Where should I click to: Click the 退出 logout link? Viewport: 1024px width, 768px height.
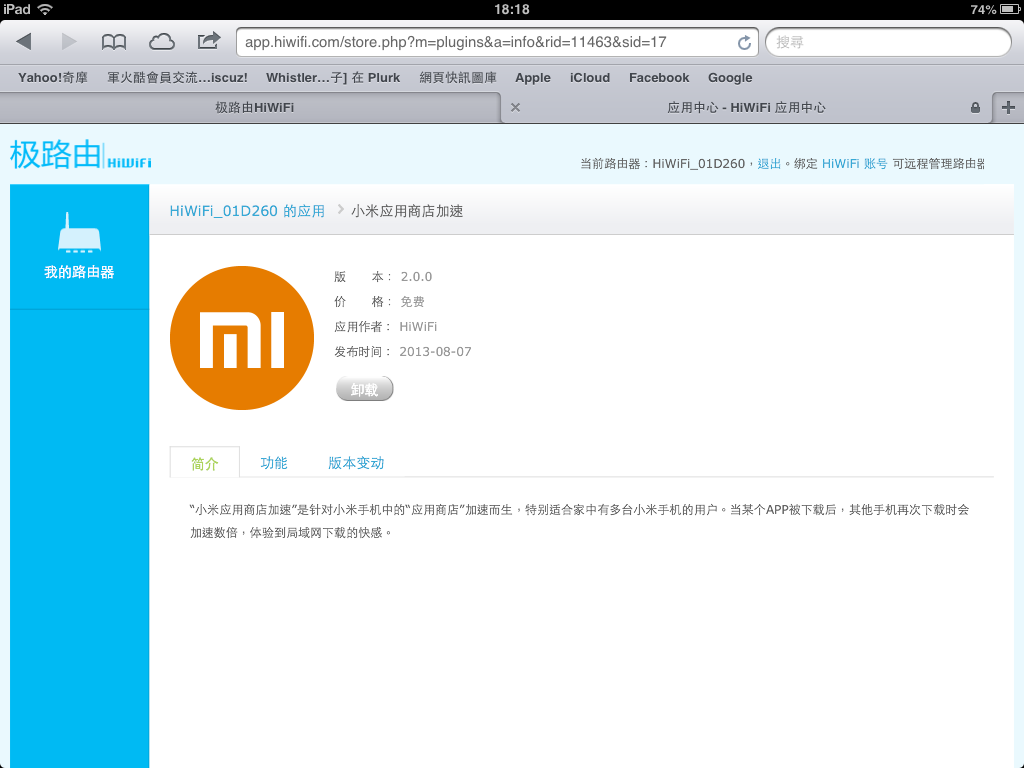pos(769,164)
